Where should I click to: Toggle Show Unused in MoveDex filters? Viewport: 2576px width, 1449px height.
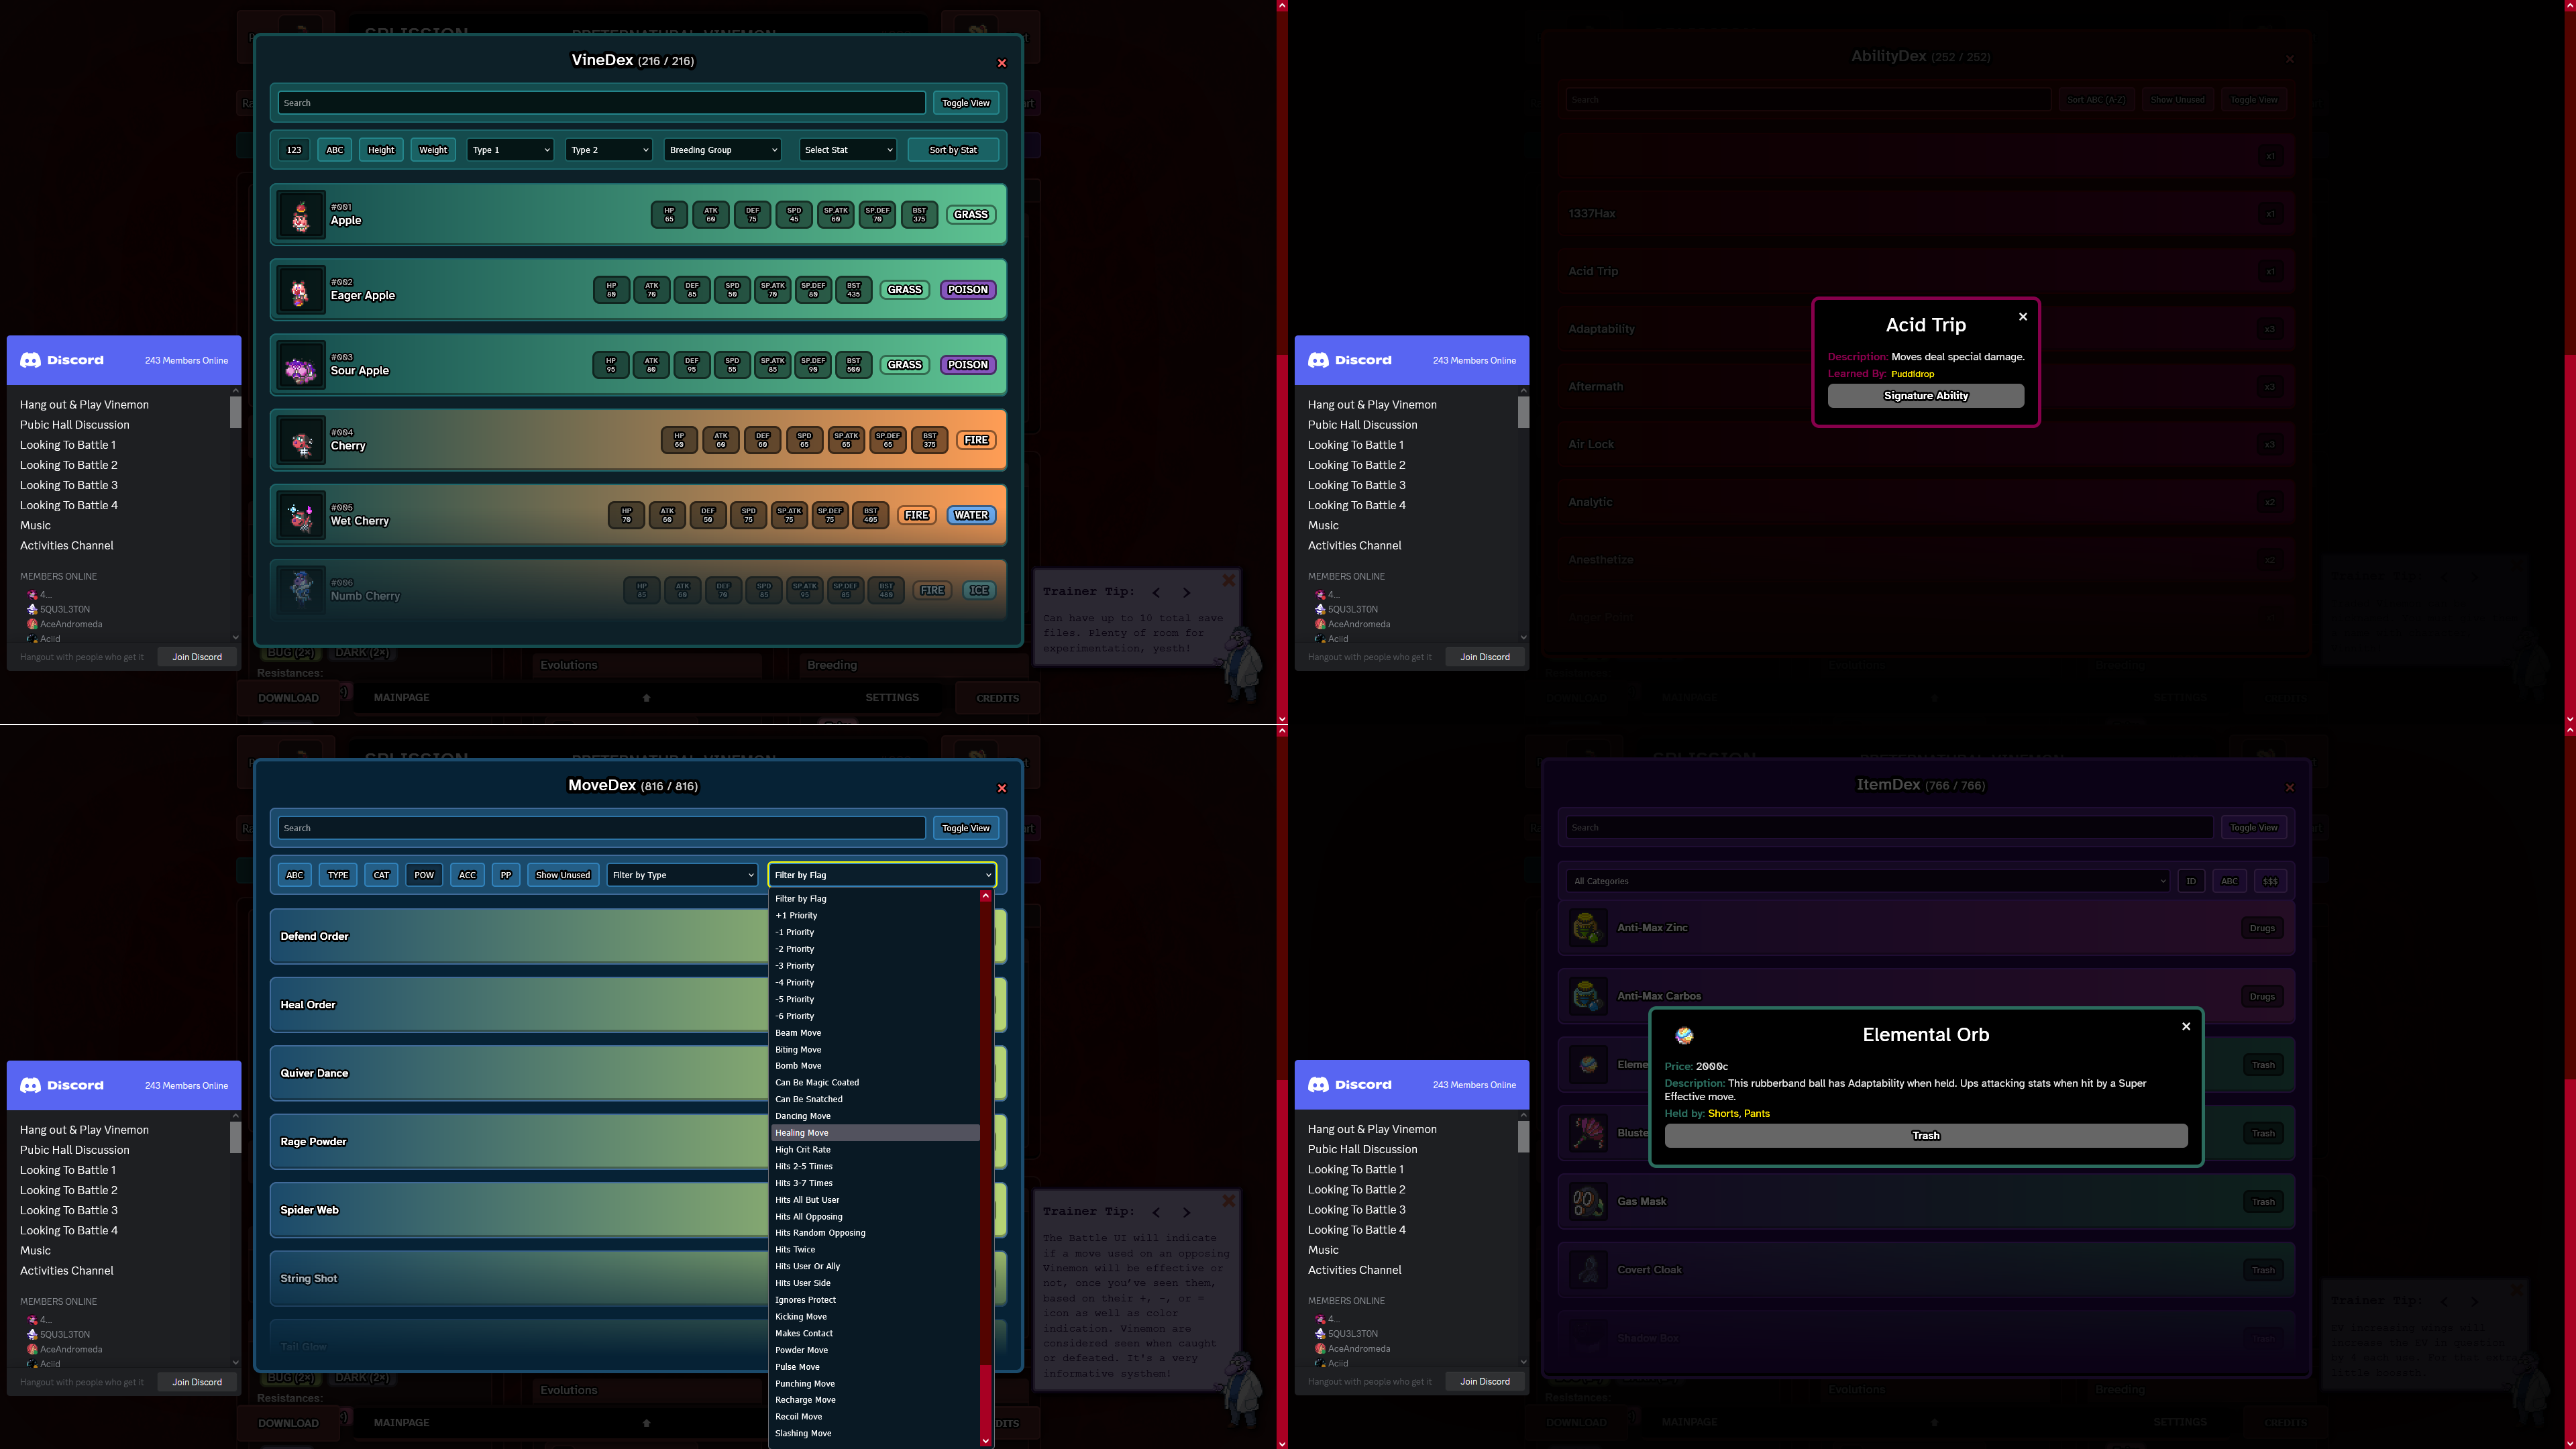(x=562, y=875)
